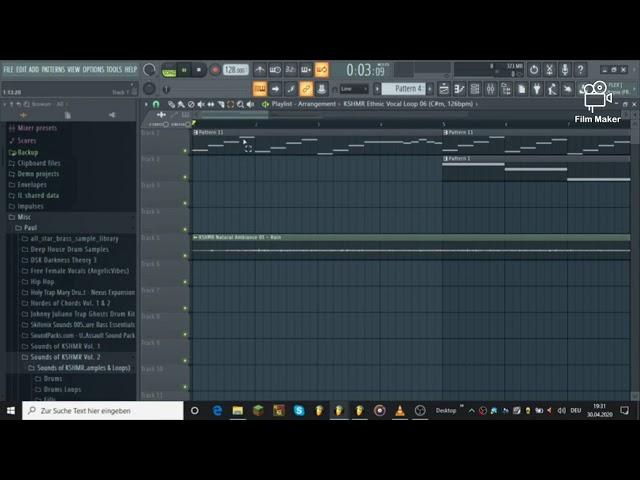Viewport: 640px width, 480px height.
Task: Click the undo history circular arrow icon
Action: tap(534, 70)
